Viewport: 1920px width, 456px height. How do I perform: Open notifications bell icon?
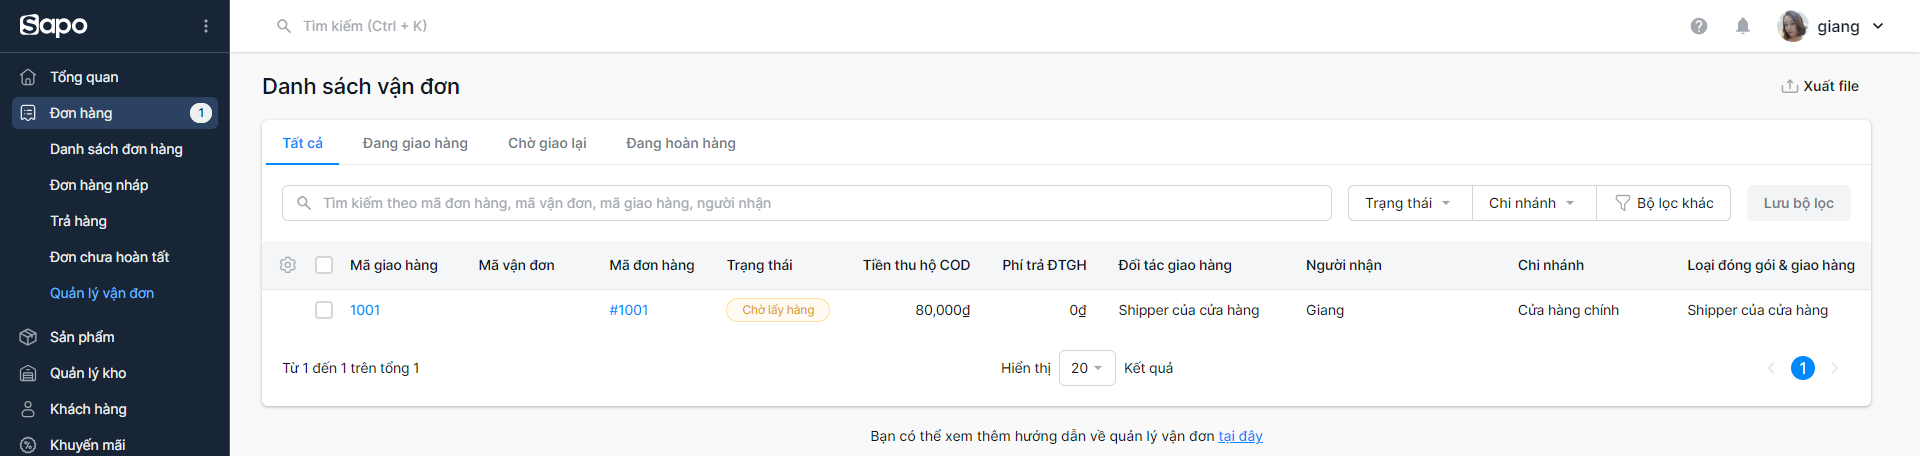tap(1743, 26)
